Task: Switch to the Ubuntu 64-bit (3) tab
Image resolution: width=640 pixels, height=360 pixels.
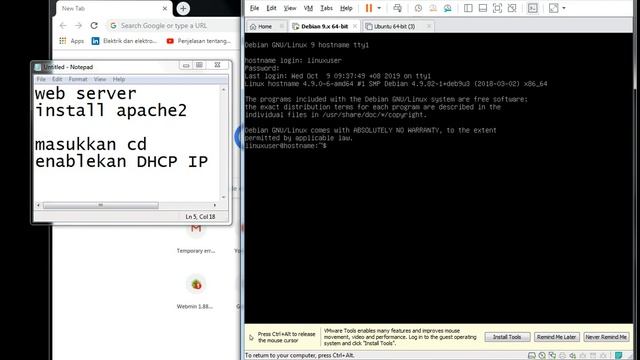Action: 394,27
